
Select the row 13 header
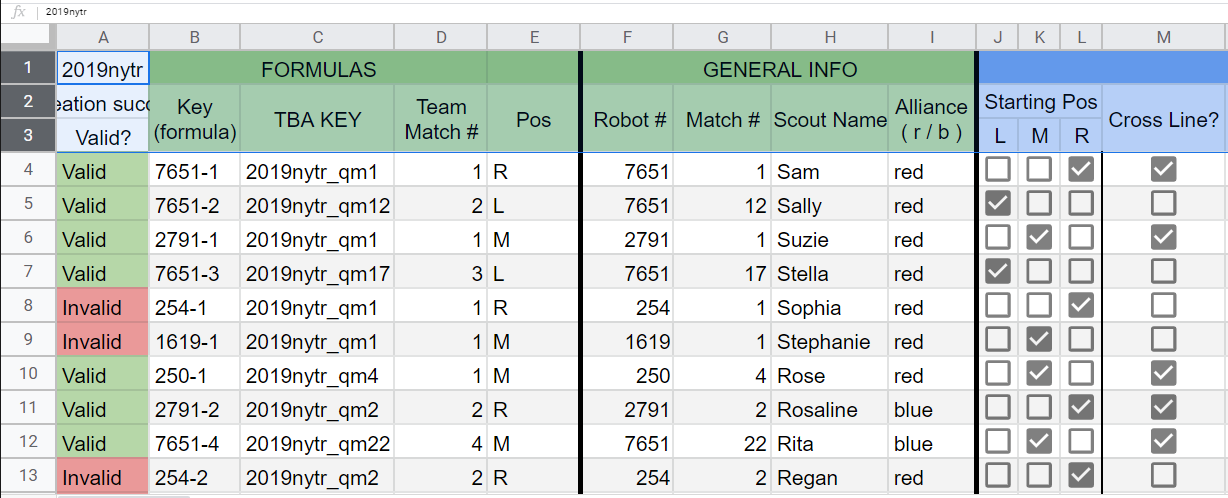click(x=28, y=477)
